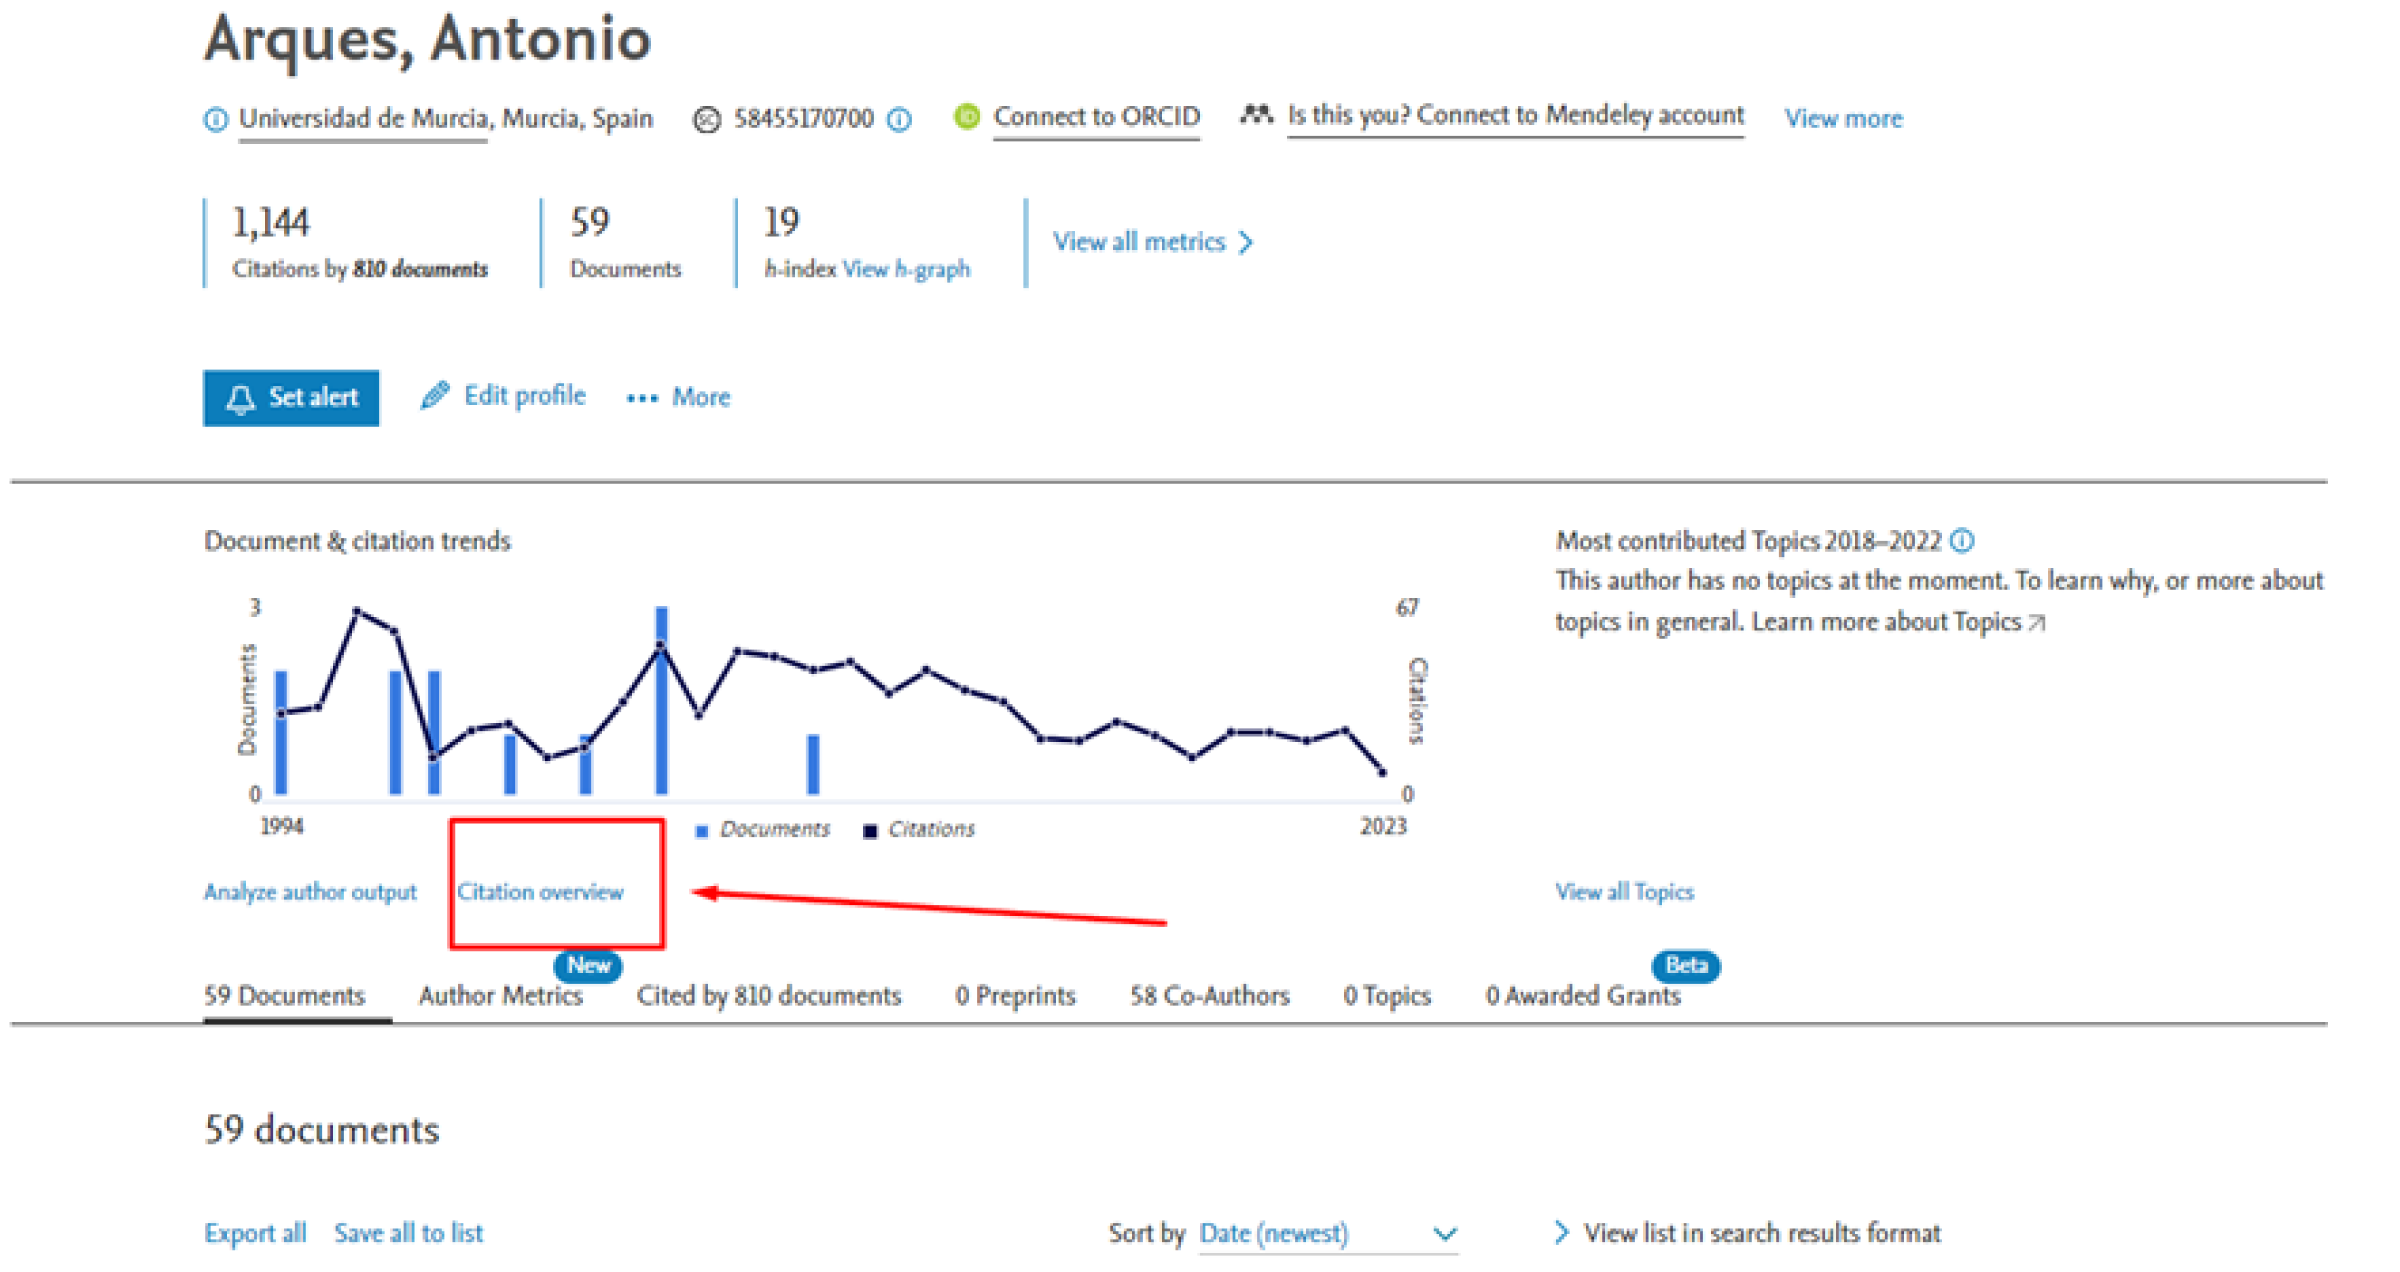
Task: Expand View all metrics chevron
Action: pyautogui.click(x=1246, y=242)
